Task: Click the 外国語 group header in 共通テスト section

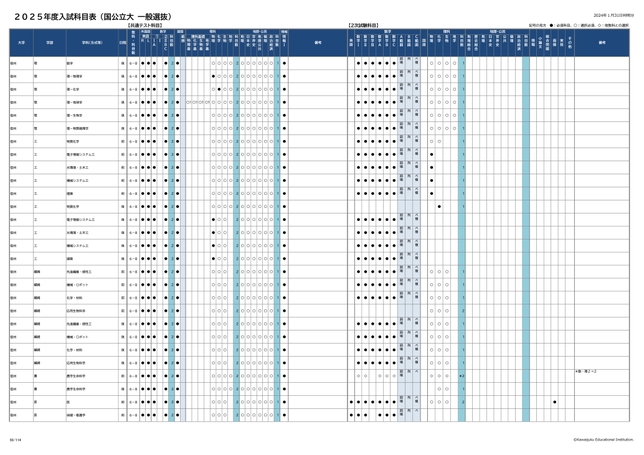Action: (x=145, y=31)
